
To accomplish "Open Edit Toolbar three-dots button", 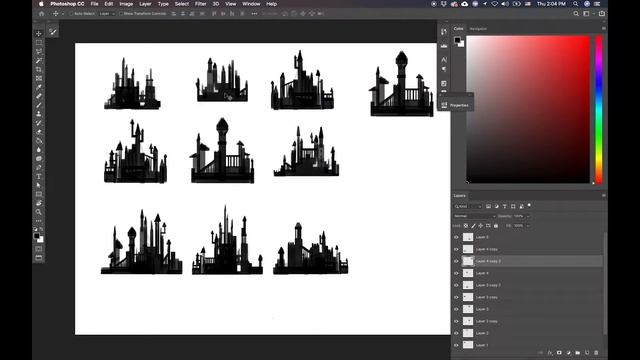I will point(39,221).
